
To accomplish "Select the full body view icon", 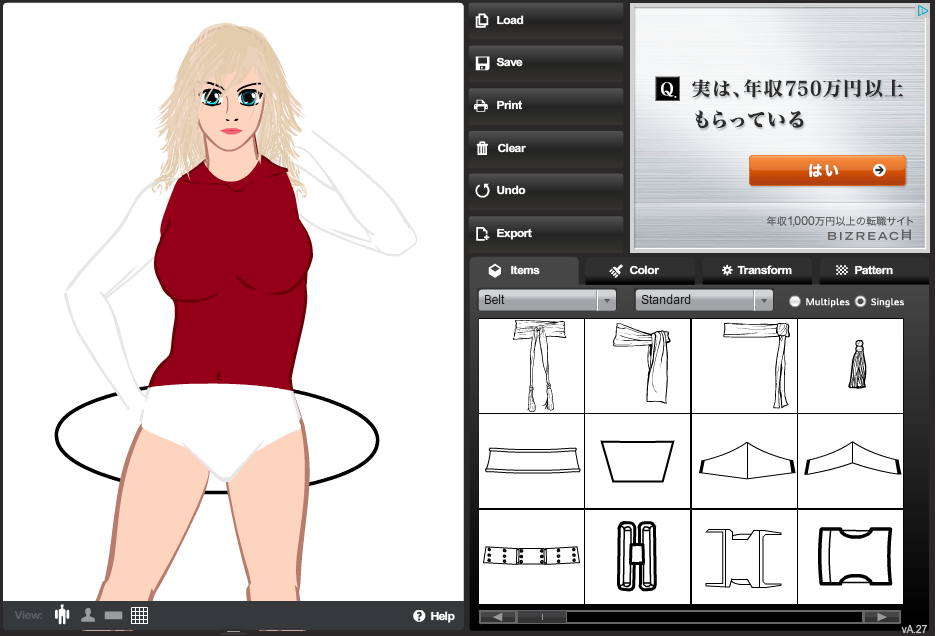I will point(62,615).
